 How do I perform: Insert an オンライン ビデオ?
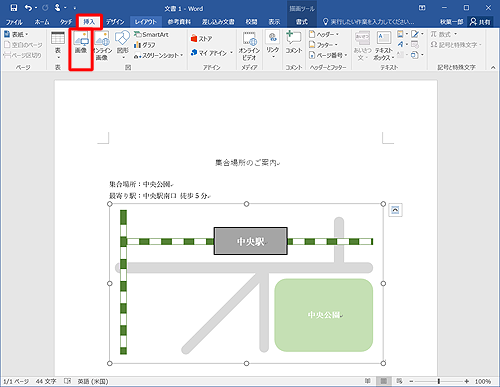pos(249,46)
